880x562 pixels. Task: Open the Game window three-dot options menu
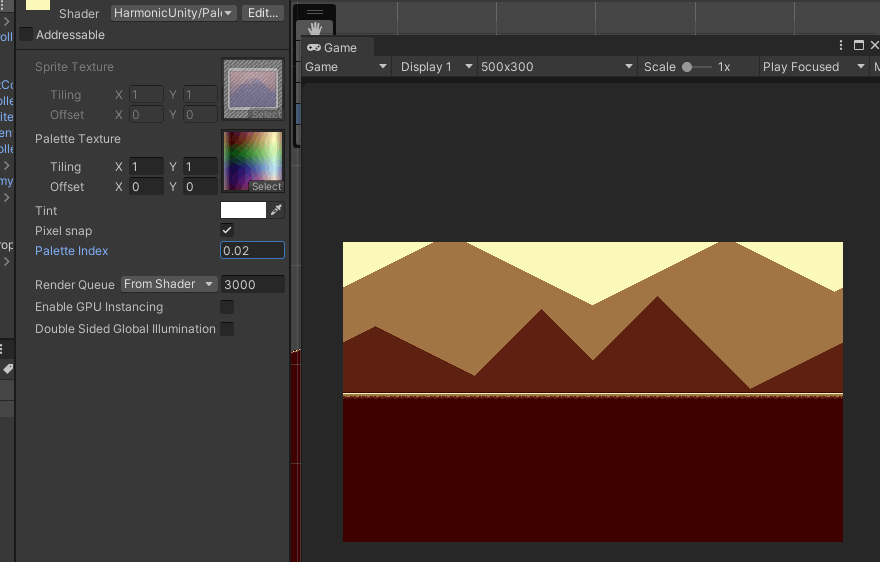click(x=841, y=46)
